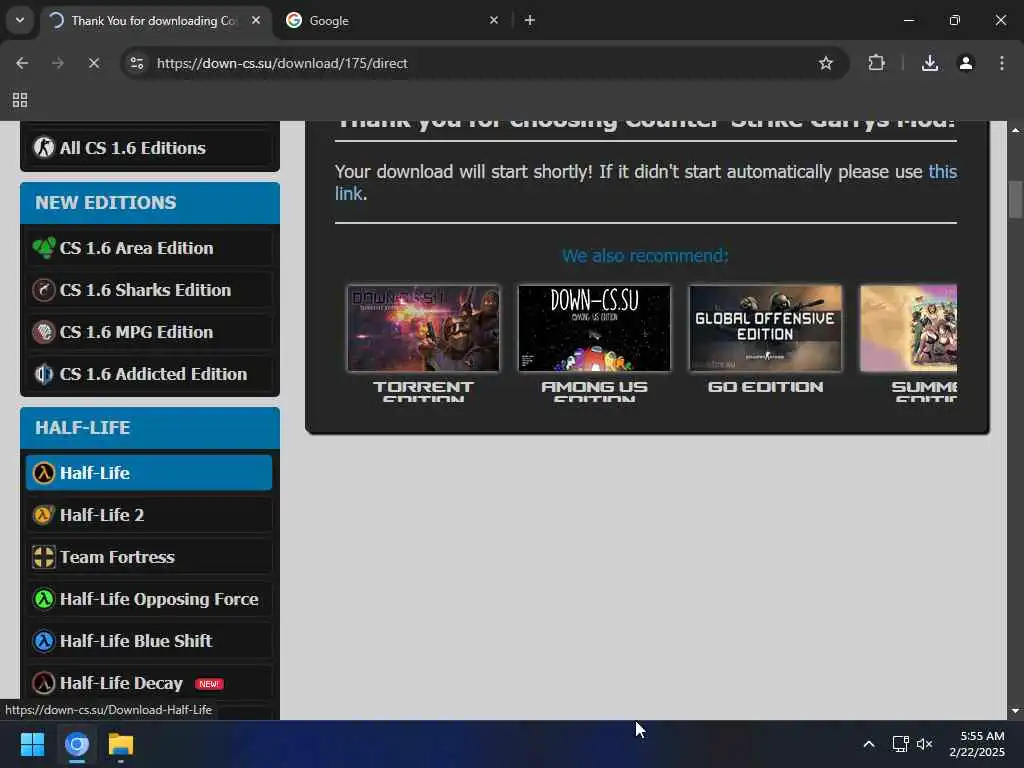1024x768 pixels.
Task: Click the Global Offensive Edition thumbnail
Action: (x=765, y=328)
